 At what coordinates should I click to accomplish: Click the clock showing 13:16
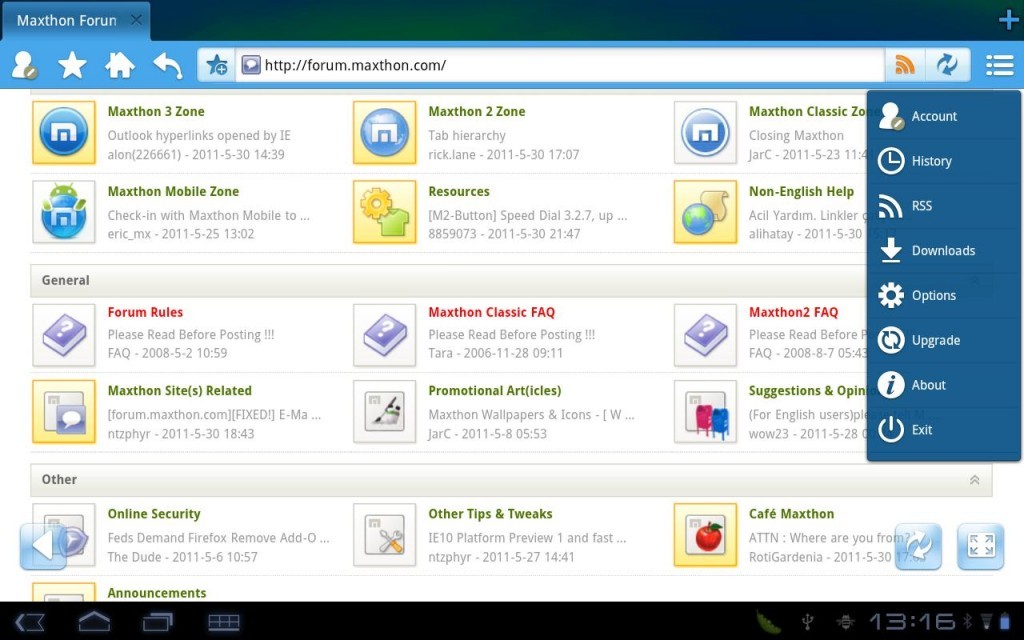tap(912, 621)
